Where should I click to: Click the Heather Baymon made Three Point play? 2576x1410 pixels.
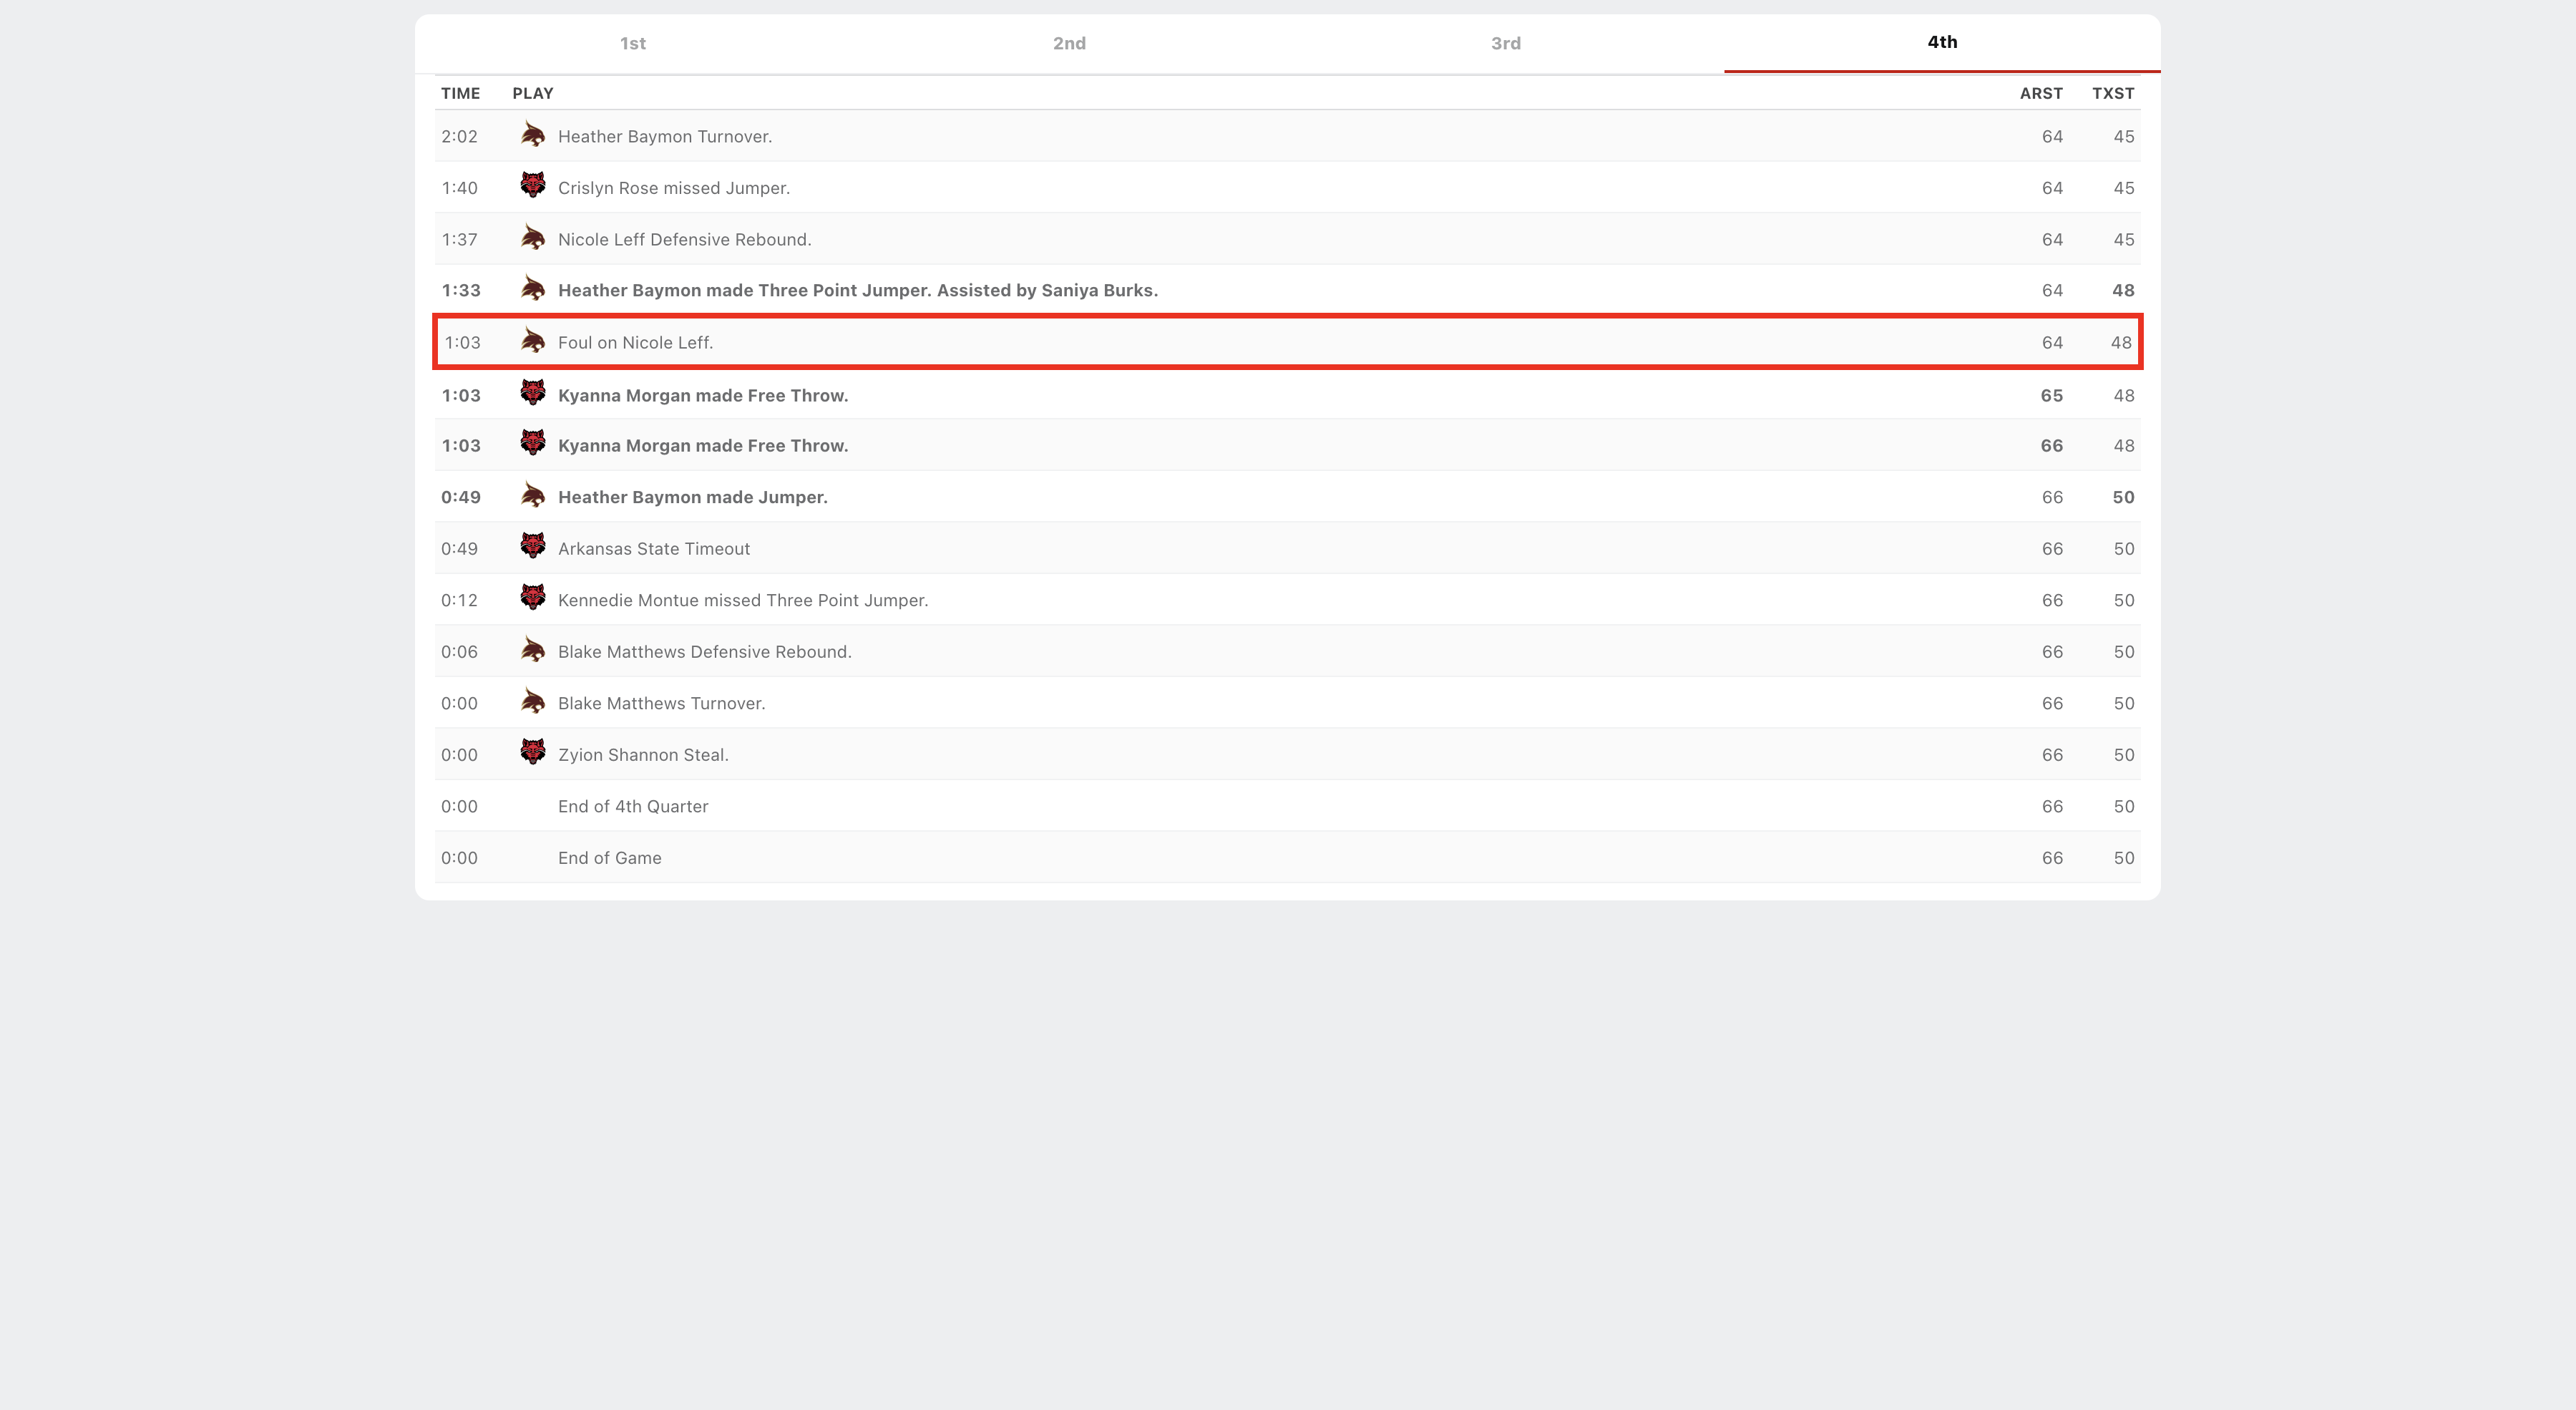(857, 290)
